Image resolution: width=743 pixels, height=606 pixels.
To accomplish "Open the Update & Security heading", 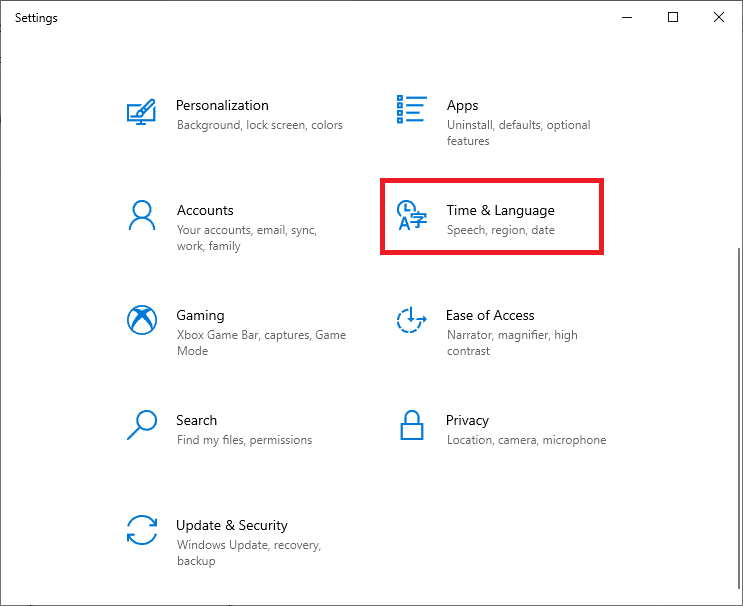I will point(231,525).
